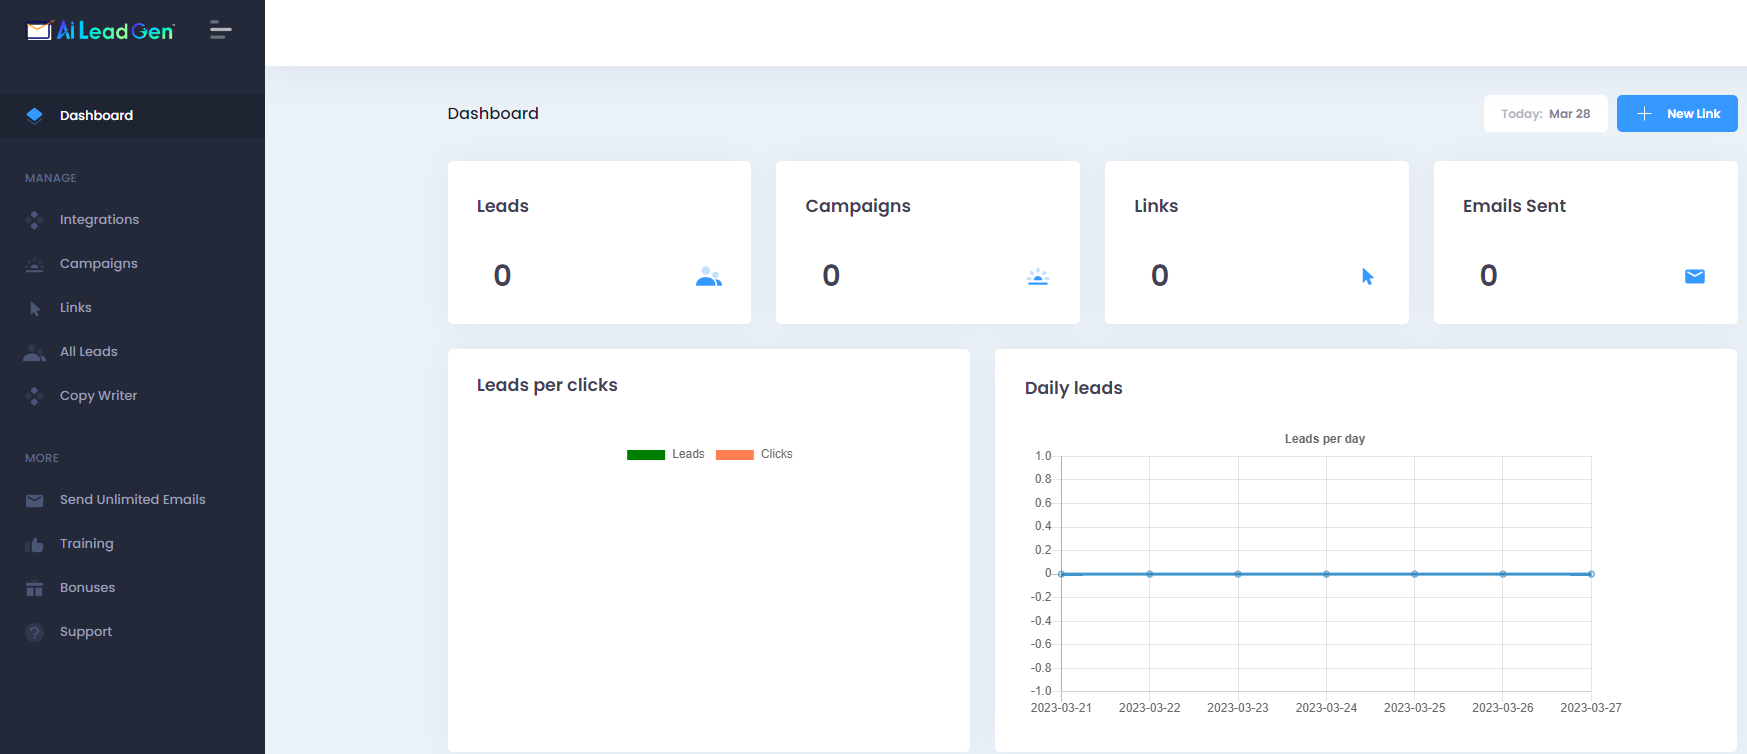Open Copy Writer from sidebar
1747x754 pixels.
[x=132, y=396]
